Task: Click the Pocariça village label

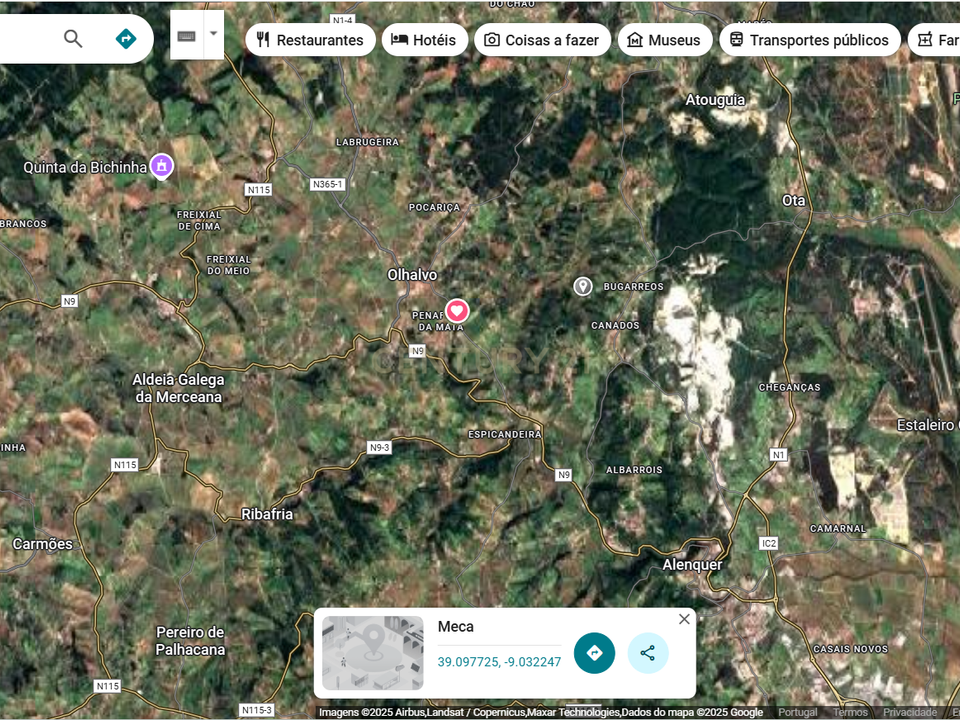Action: coord(435,208)
